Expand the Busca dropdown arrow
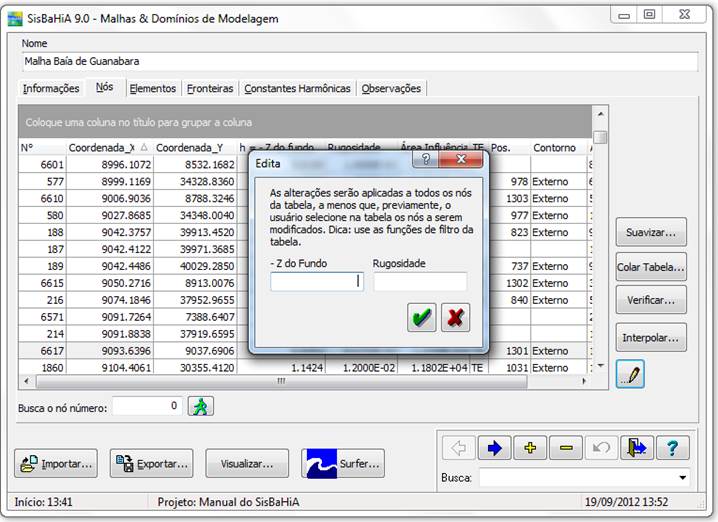This screenshot has width=718, height=522. coord(682,478)
